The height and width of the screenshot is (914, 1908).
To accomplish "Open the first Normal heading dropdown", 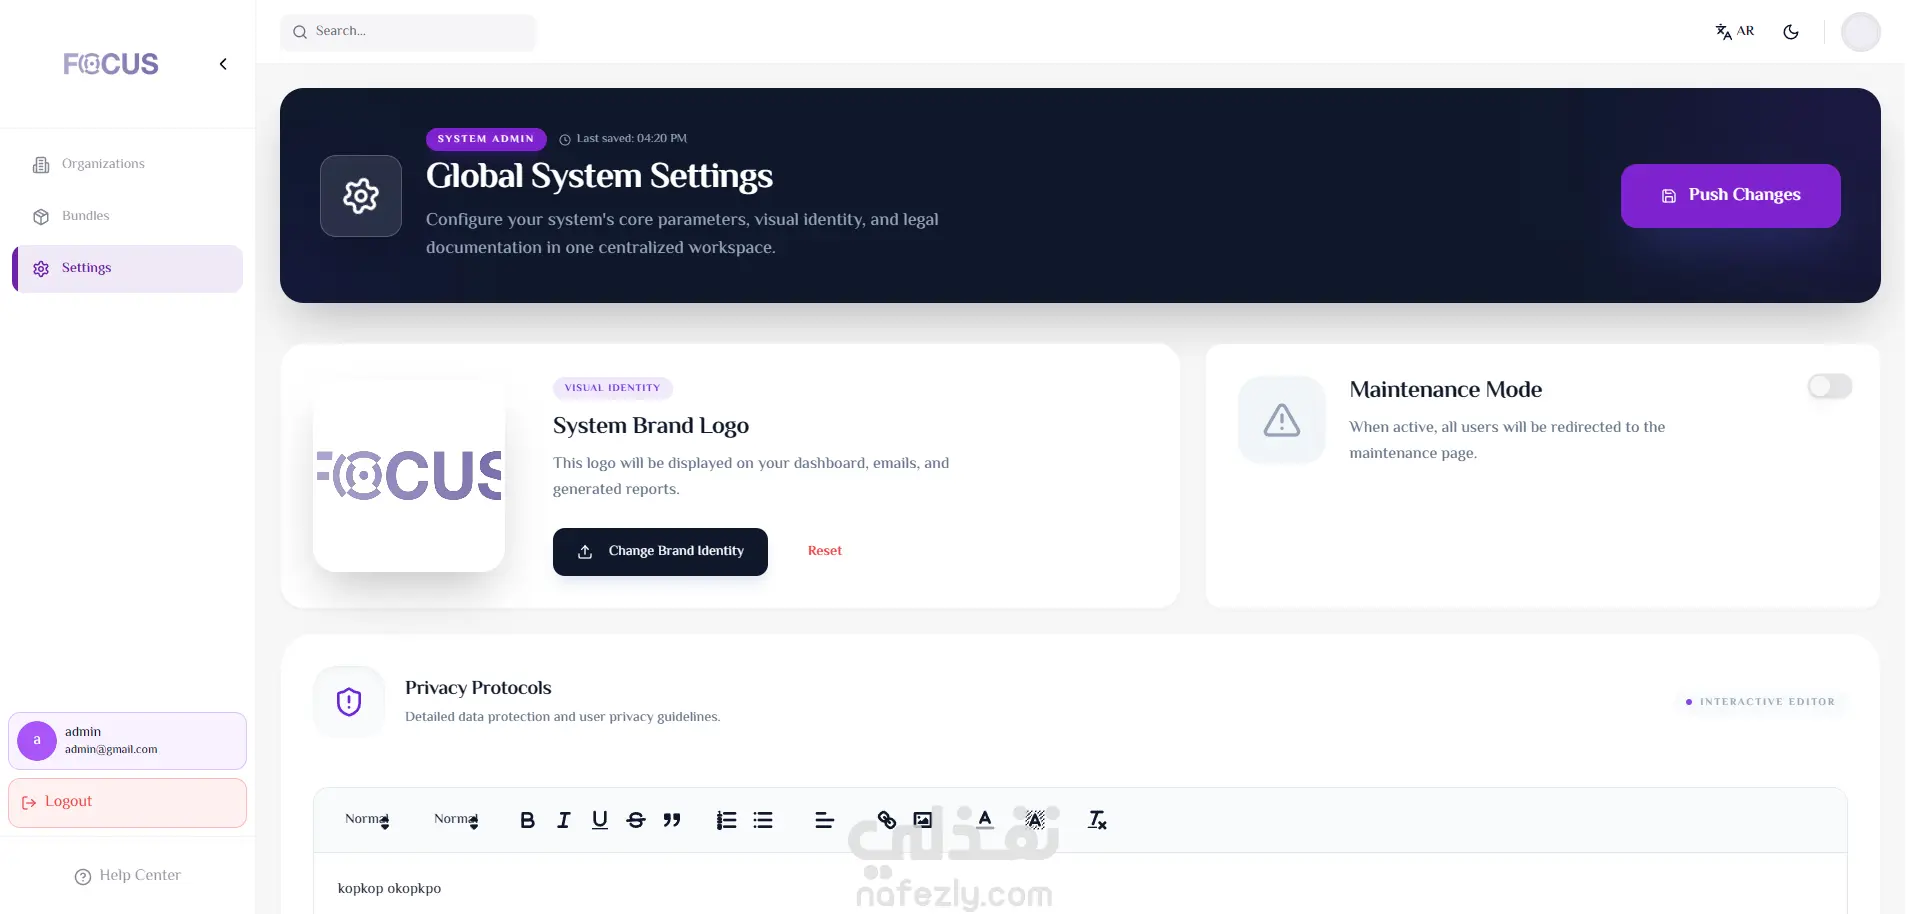I will coord(367,820).
